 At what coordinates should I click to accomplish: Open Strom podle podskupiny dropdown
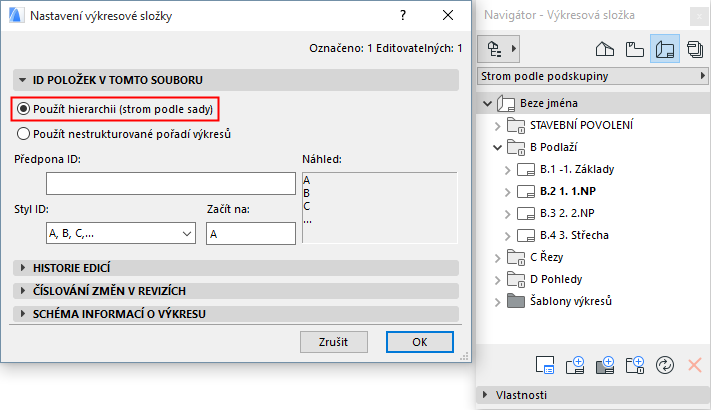pos(593,76)
